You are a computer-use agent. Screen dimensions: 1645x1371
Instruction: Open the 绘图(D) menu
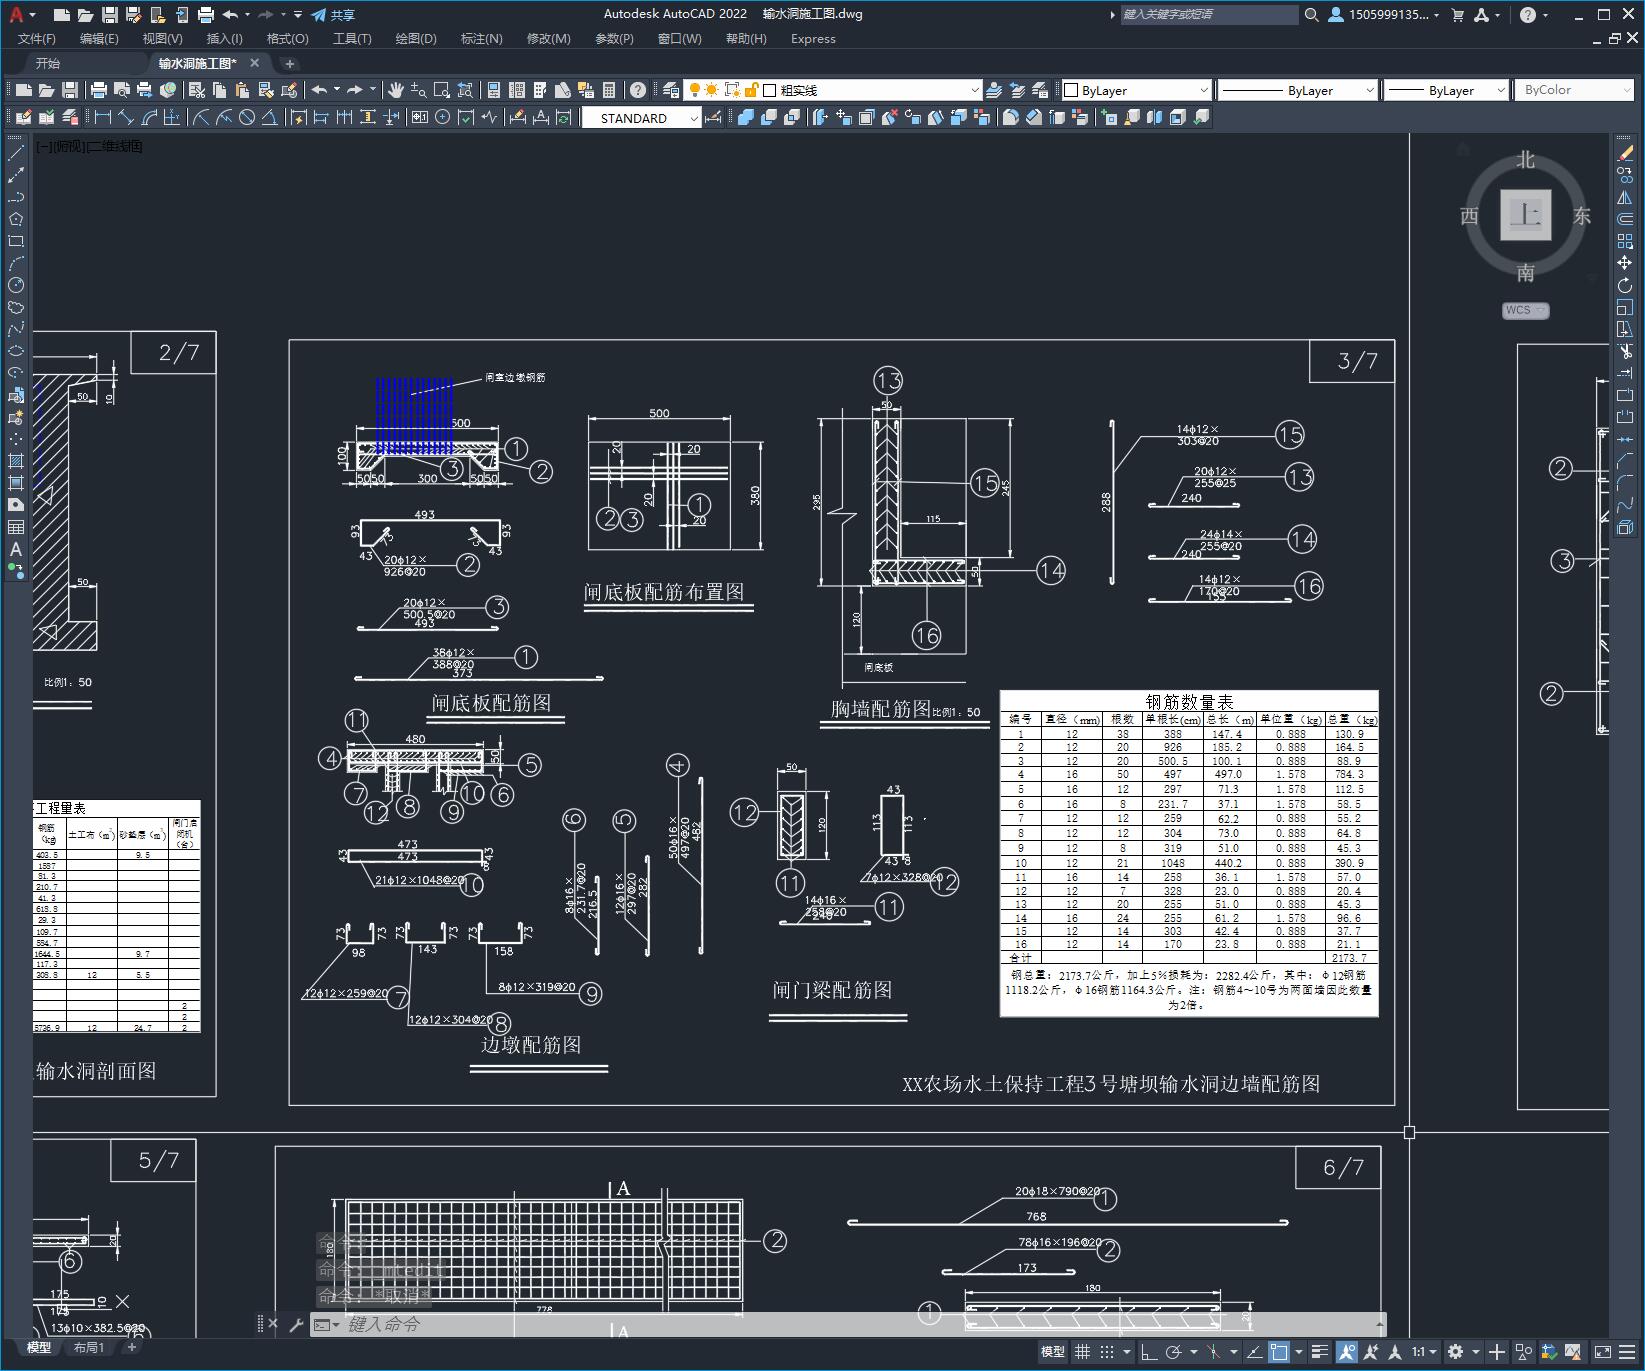point(416,39)
